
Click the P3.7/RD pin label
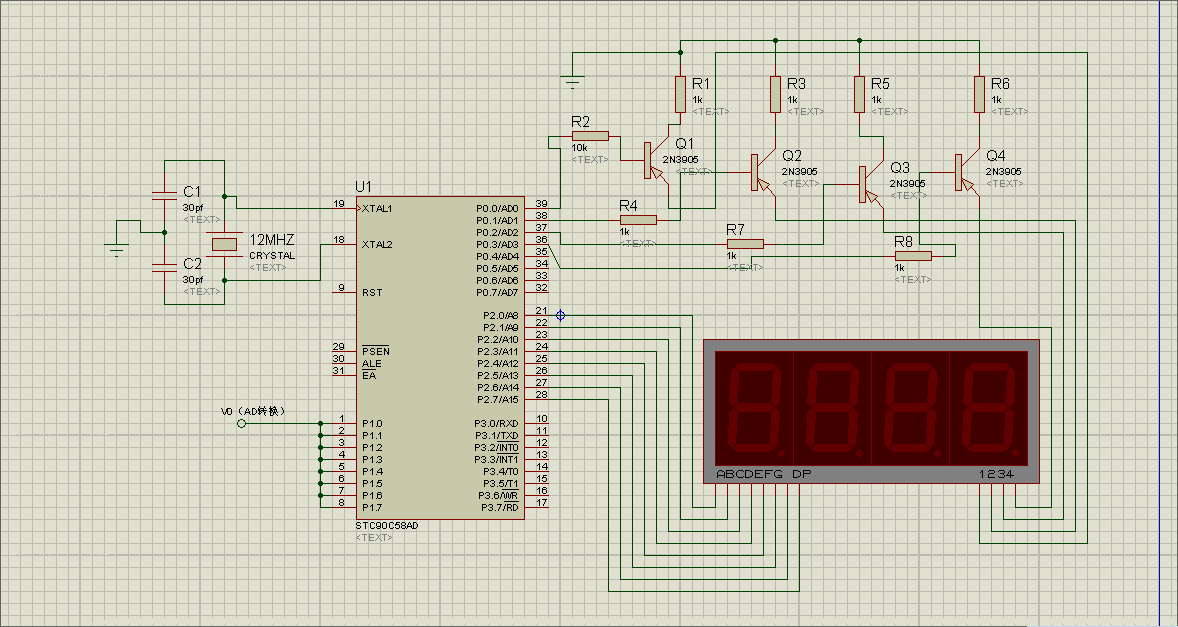[500, 508]
